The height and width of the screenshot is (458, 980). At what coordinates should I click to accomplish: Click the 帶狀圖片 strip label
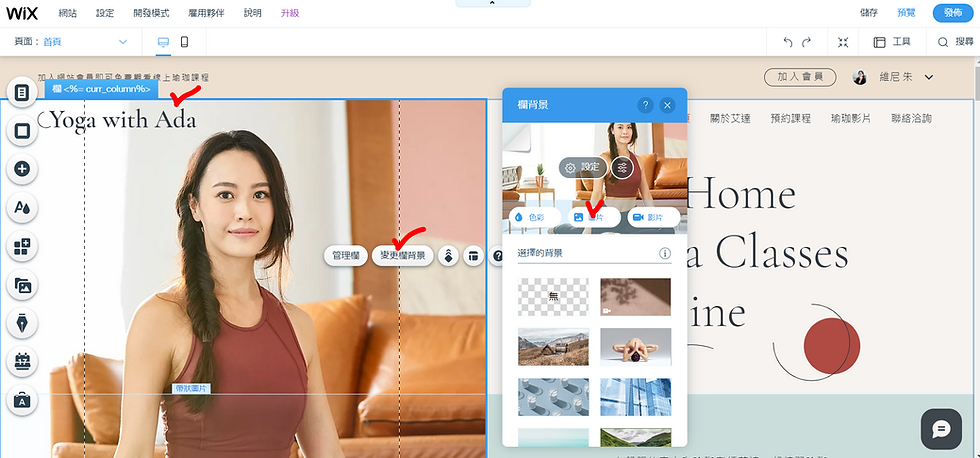pyautogui.click(x=191, y=389)
